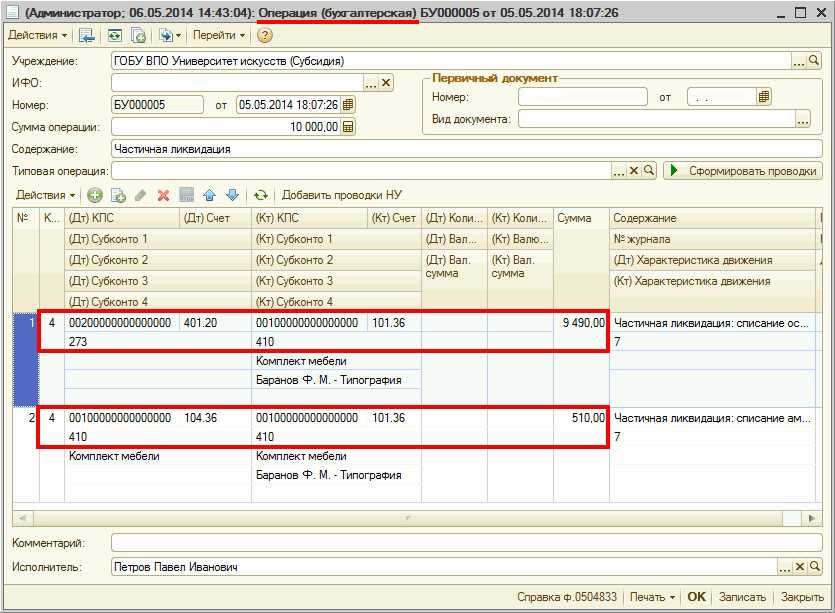Click the Содержание field
The height and width of the screenshot is (613, 835).
click(x=466, y=149)
